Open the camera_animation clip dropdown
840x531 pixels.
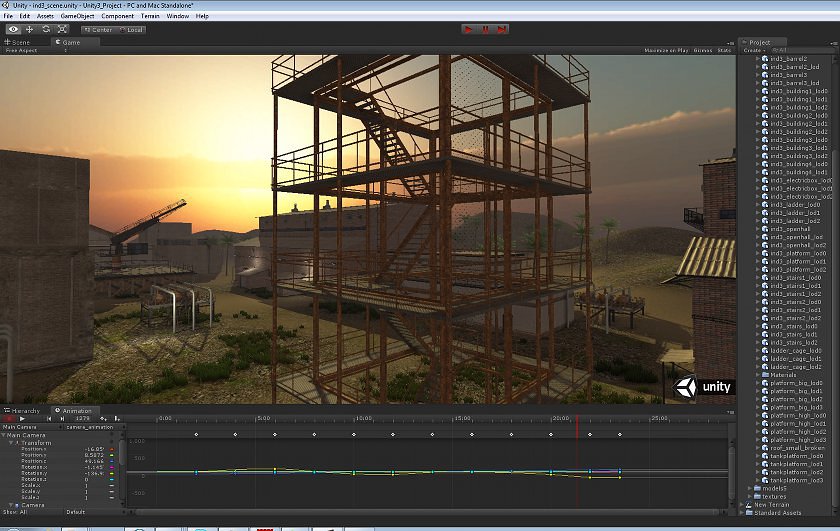[94, 427]
